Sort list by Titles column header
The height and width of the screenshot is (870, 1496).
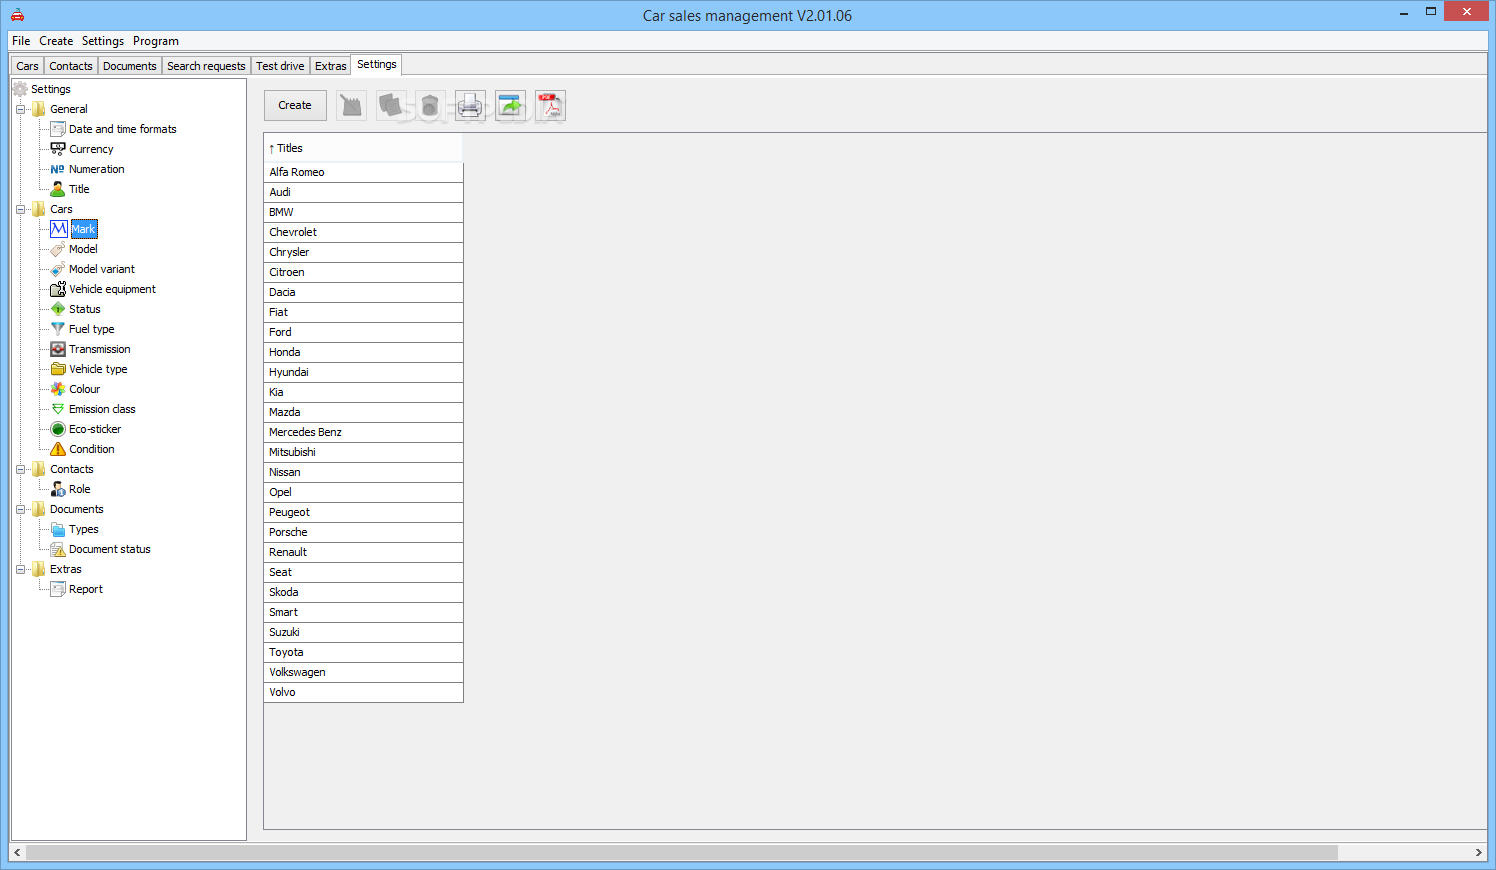point(363,148)
